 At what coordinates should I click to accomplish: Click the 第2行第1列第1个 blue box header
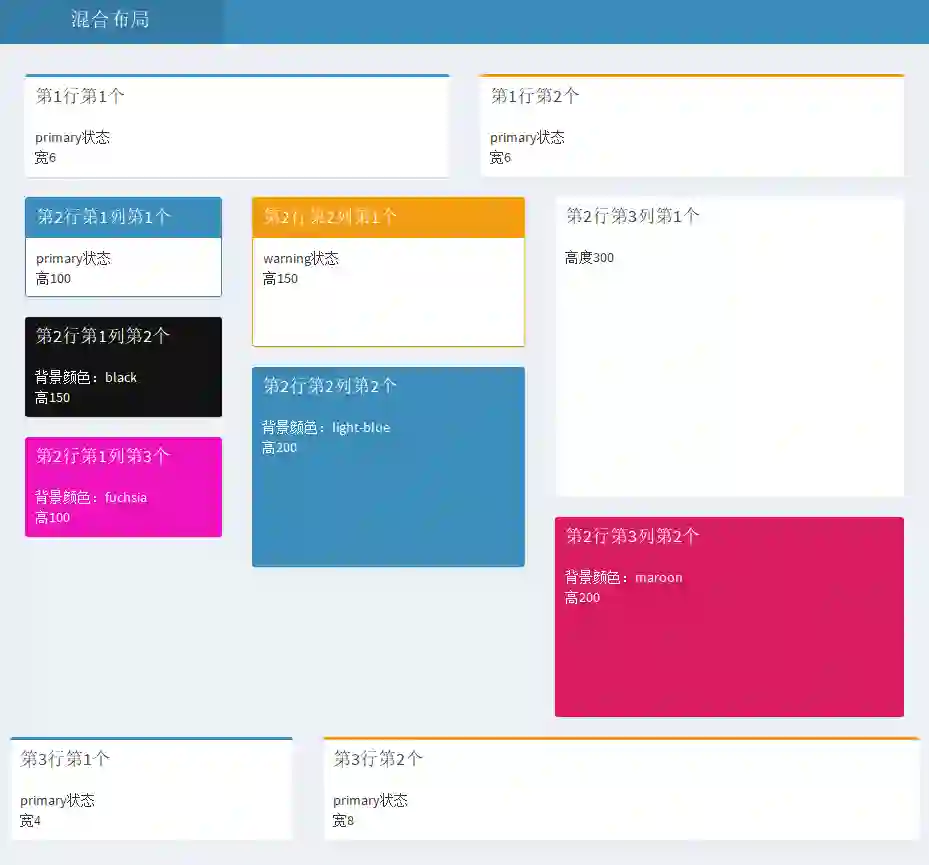point(123,217)
